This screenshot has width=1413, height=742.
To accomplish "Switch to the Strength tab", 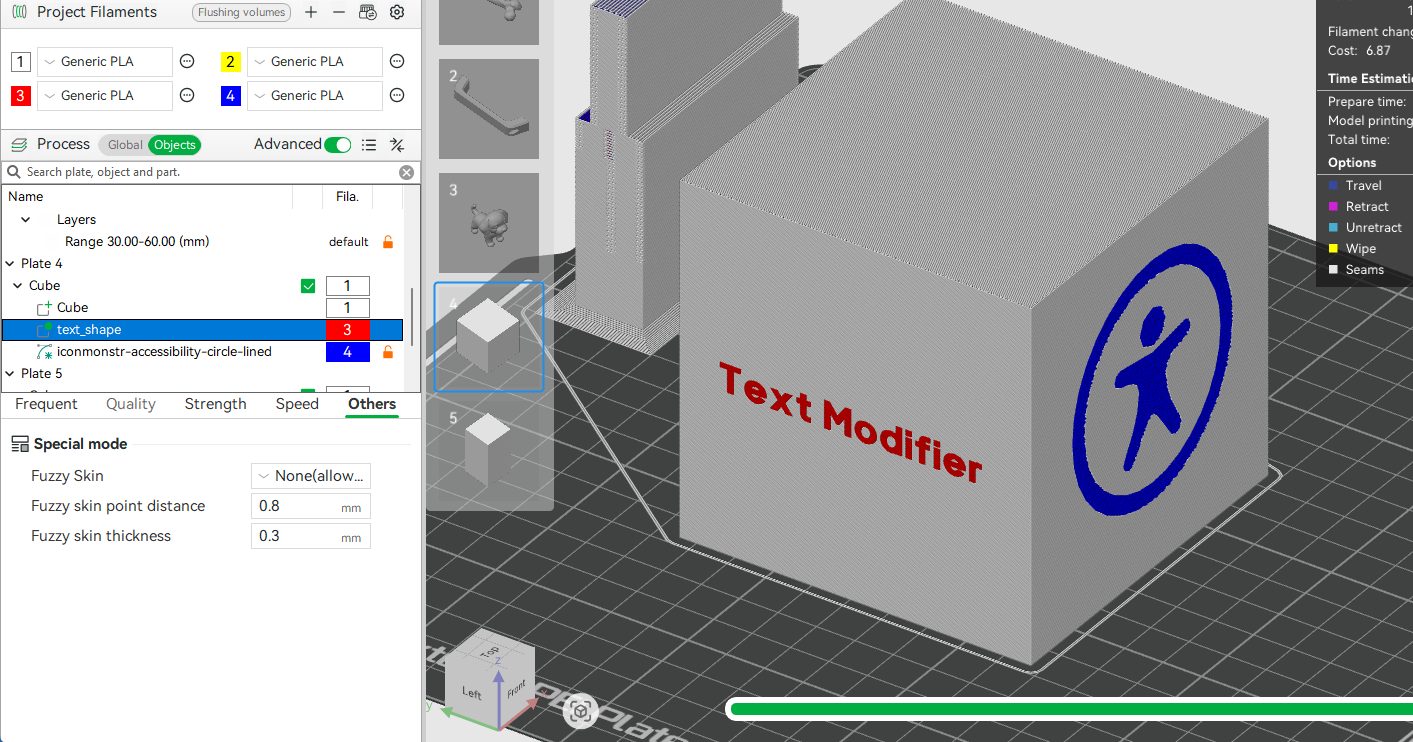I will pyautogui.click(x=215, y=404).
